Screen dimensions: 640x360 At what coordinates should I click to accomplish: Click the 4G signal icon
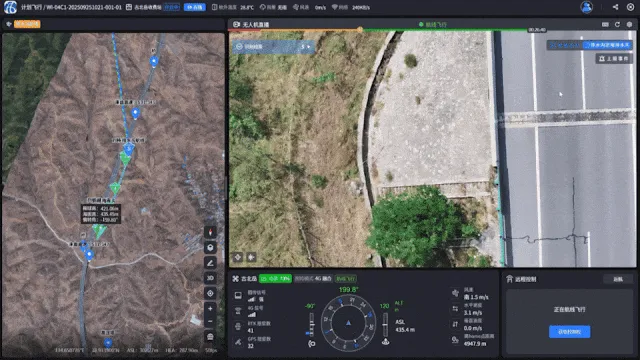[238, 311]
